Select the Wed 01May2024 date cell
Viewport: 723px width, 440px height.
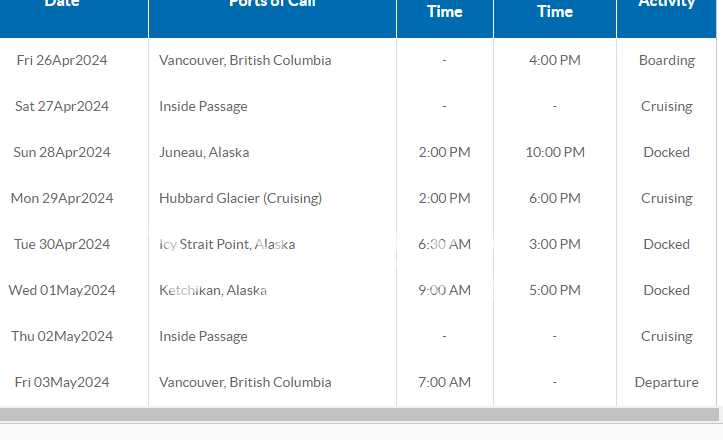(62, 290)
